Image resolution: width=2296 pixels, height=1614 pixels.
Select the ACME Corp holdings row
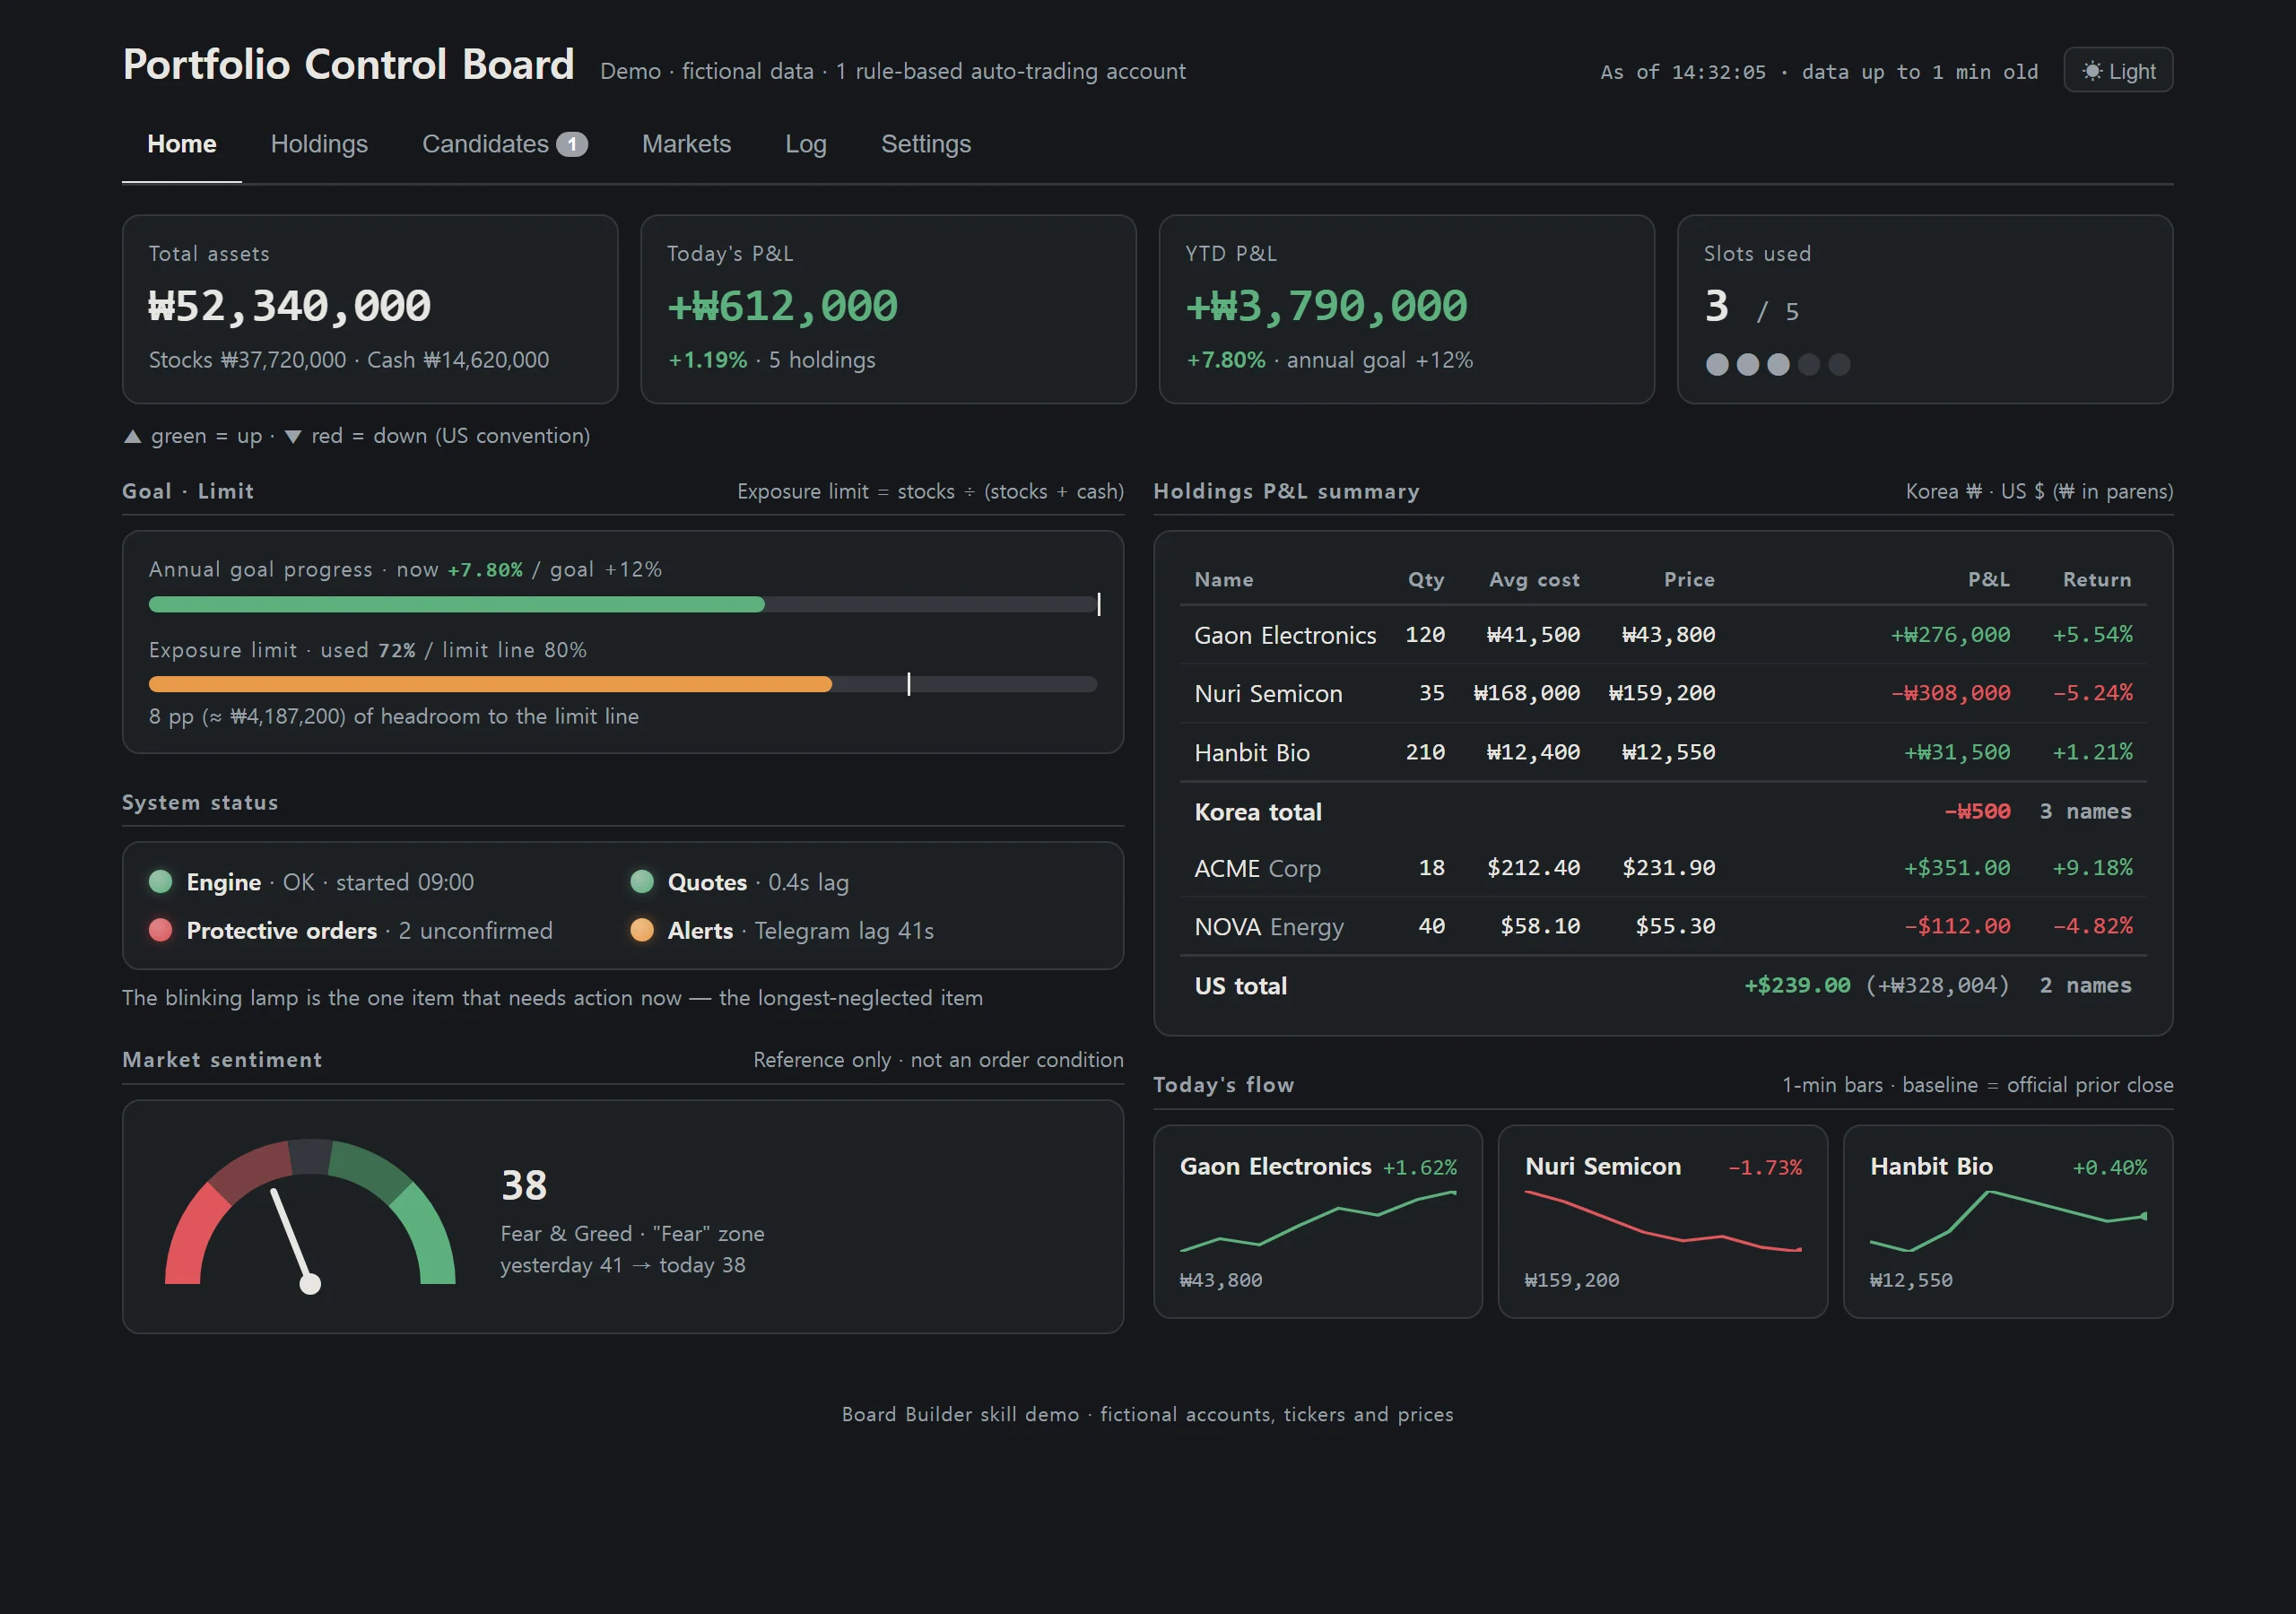[x=1662, y=868]
